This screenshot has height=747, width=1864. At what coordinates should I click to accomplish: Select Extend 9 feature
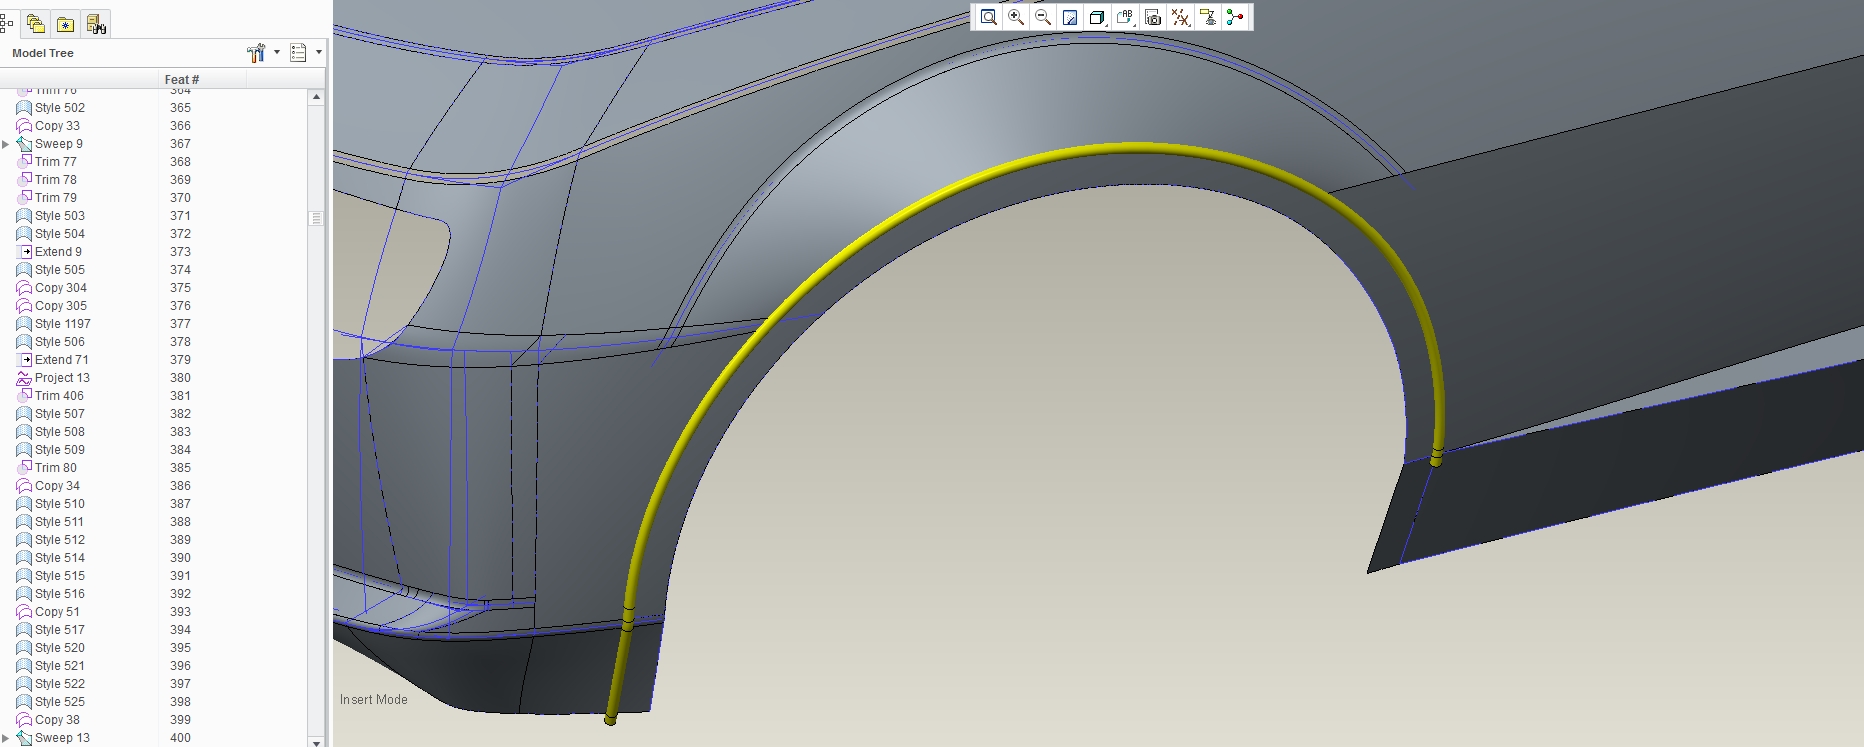(x=58, y=252)
